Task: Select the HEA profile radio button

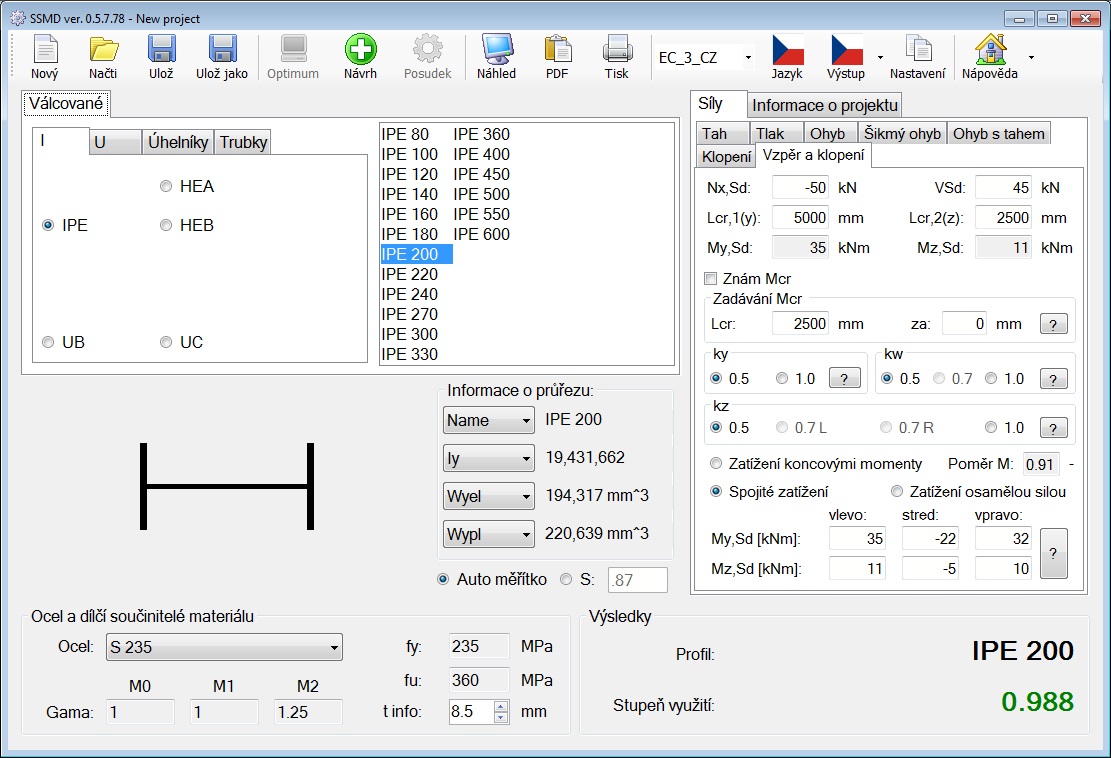Action: click(166, 186)
